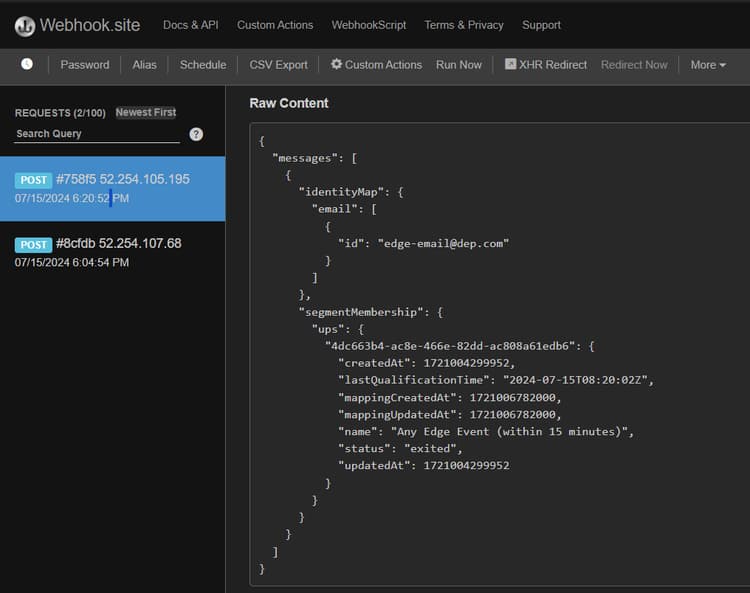The width and height of the screenshot is (750, 593).
Task: Open Custom Actions in the top navigation
Action: [x=275, y=25]
